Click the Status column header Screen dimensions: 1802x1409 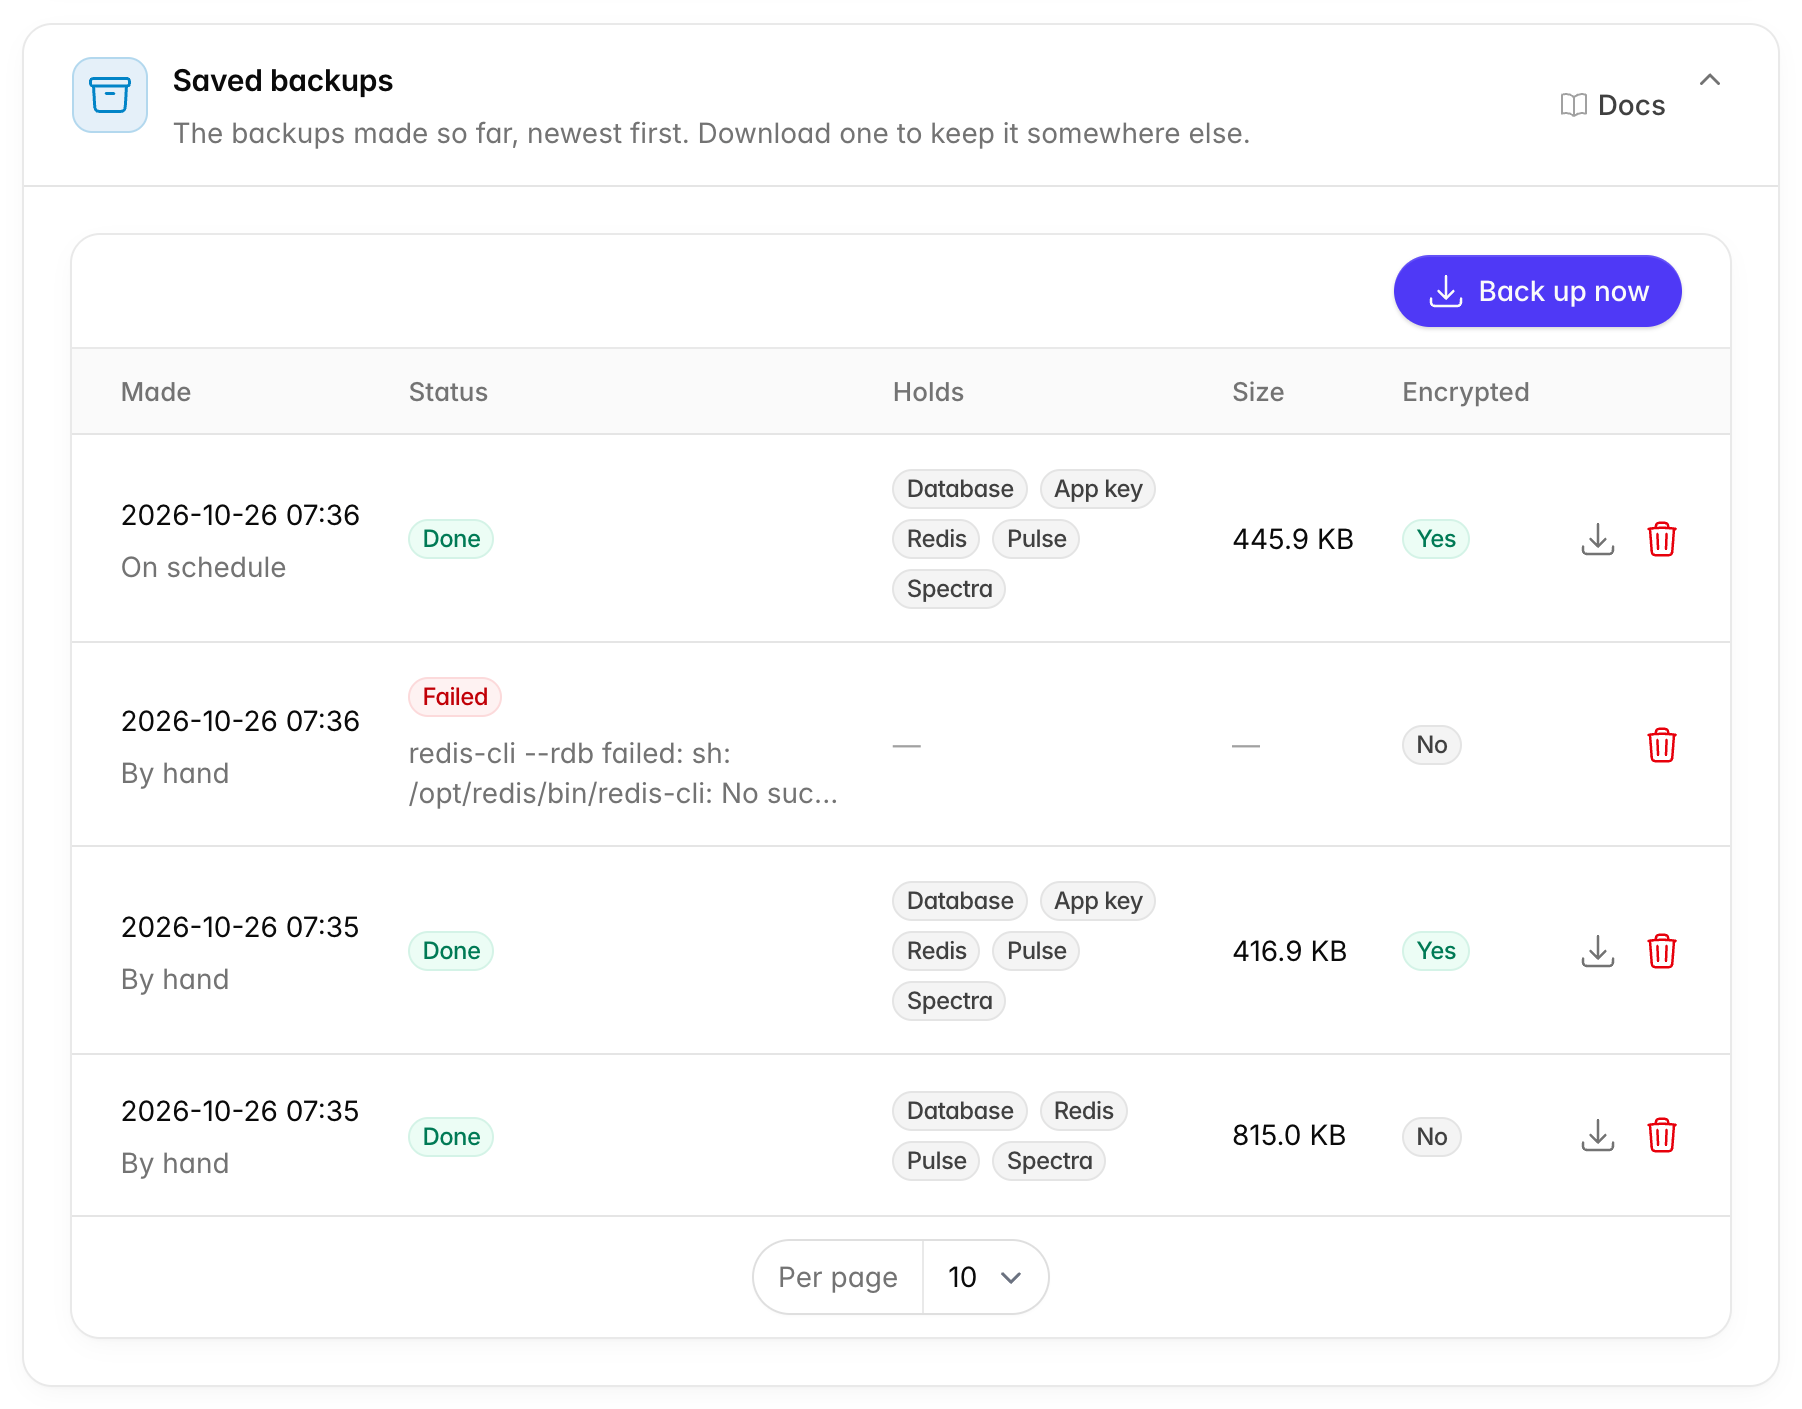[448, 392]
